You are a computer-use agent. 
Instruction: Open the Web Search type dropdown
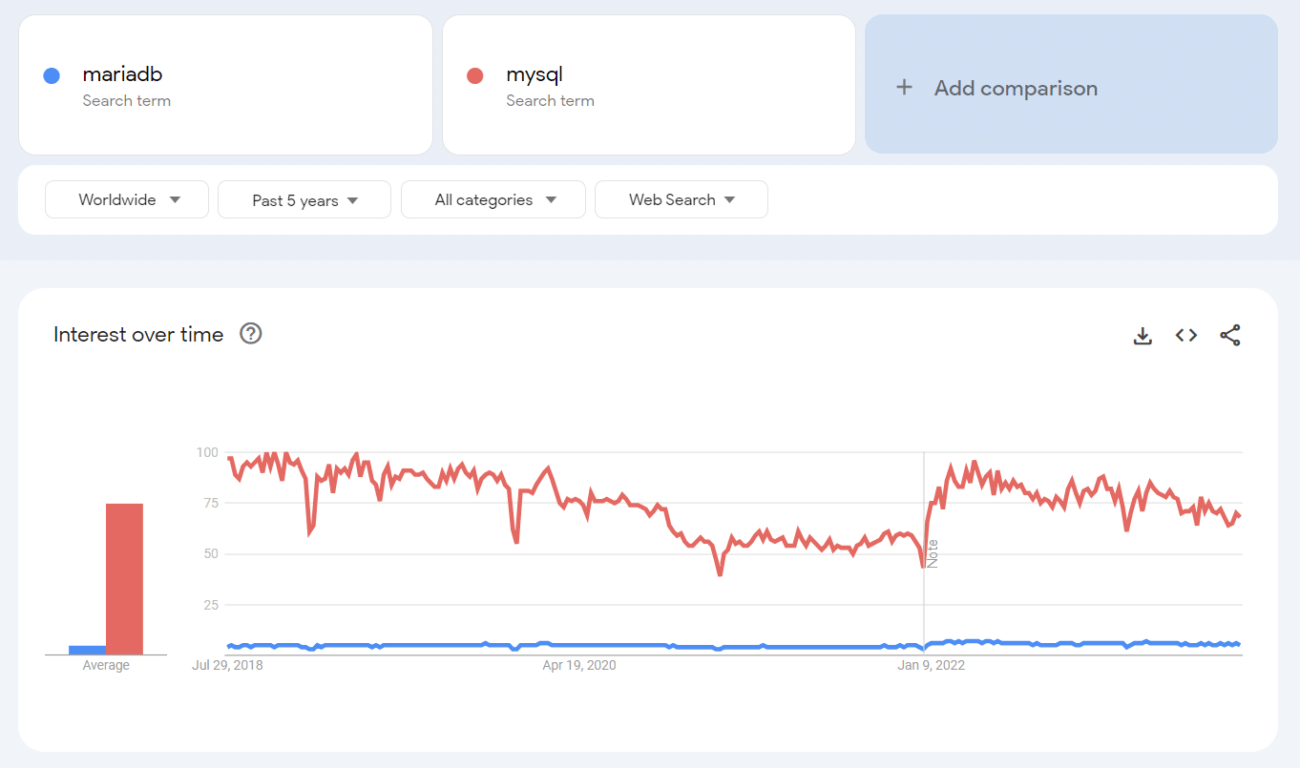681,199
